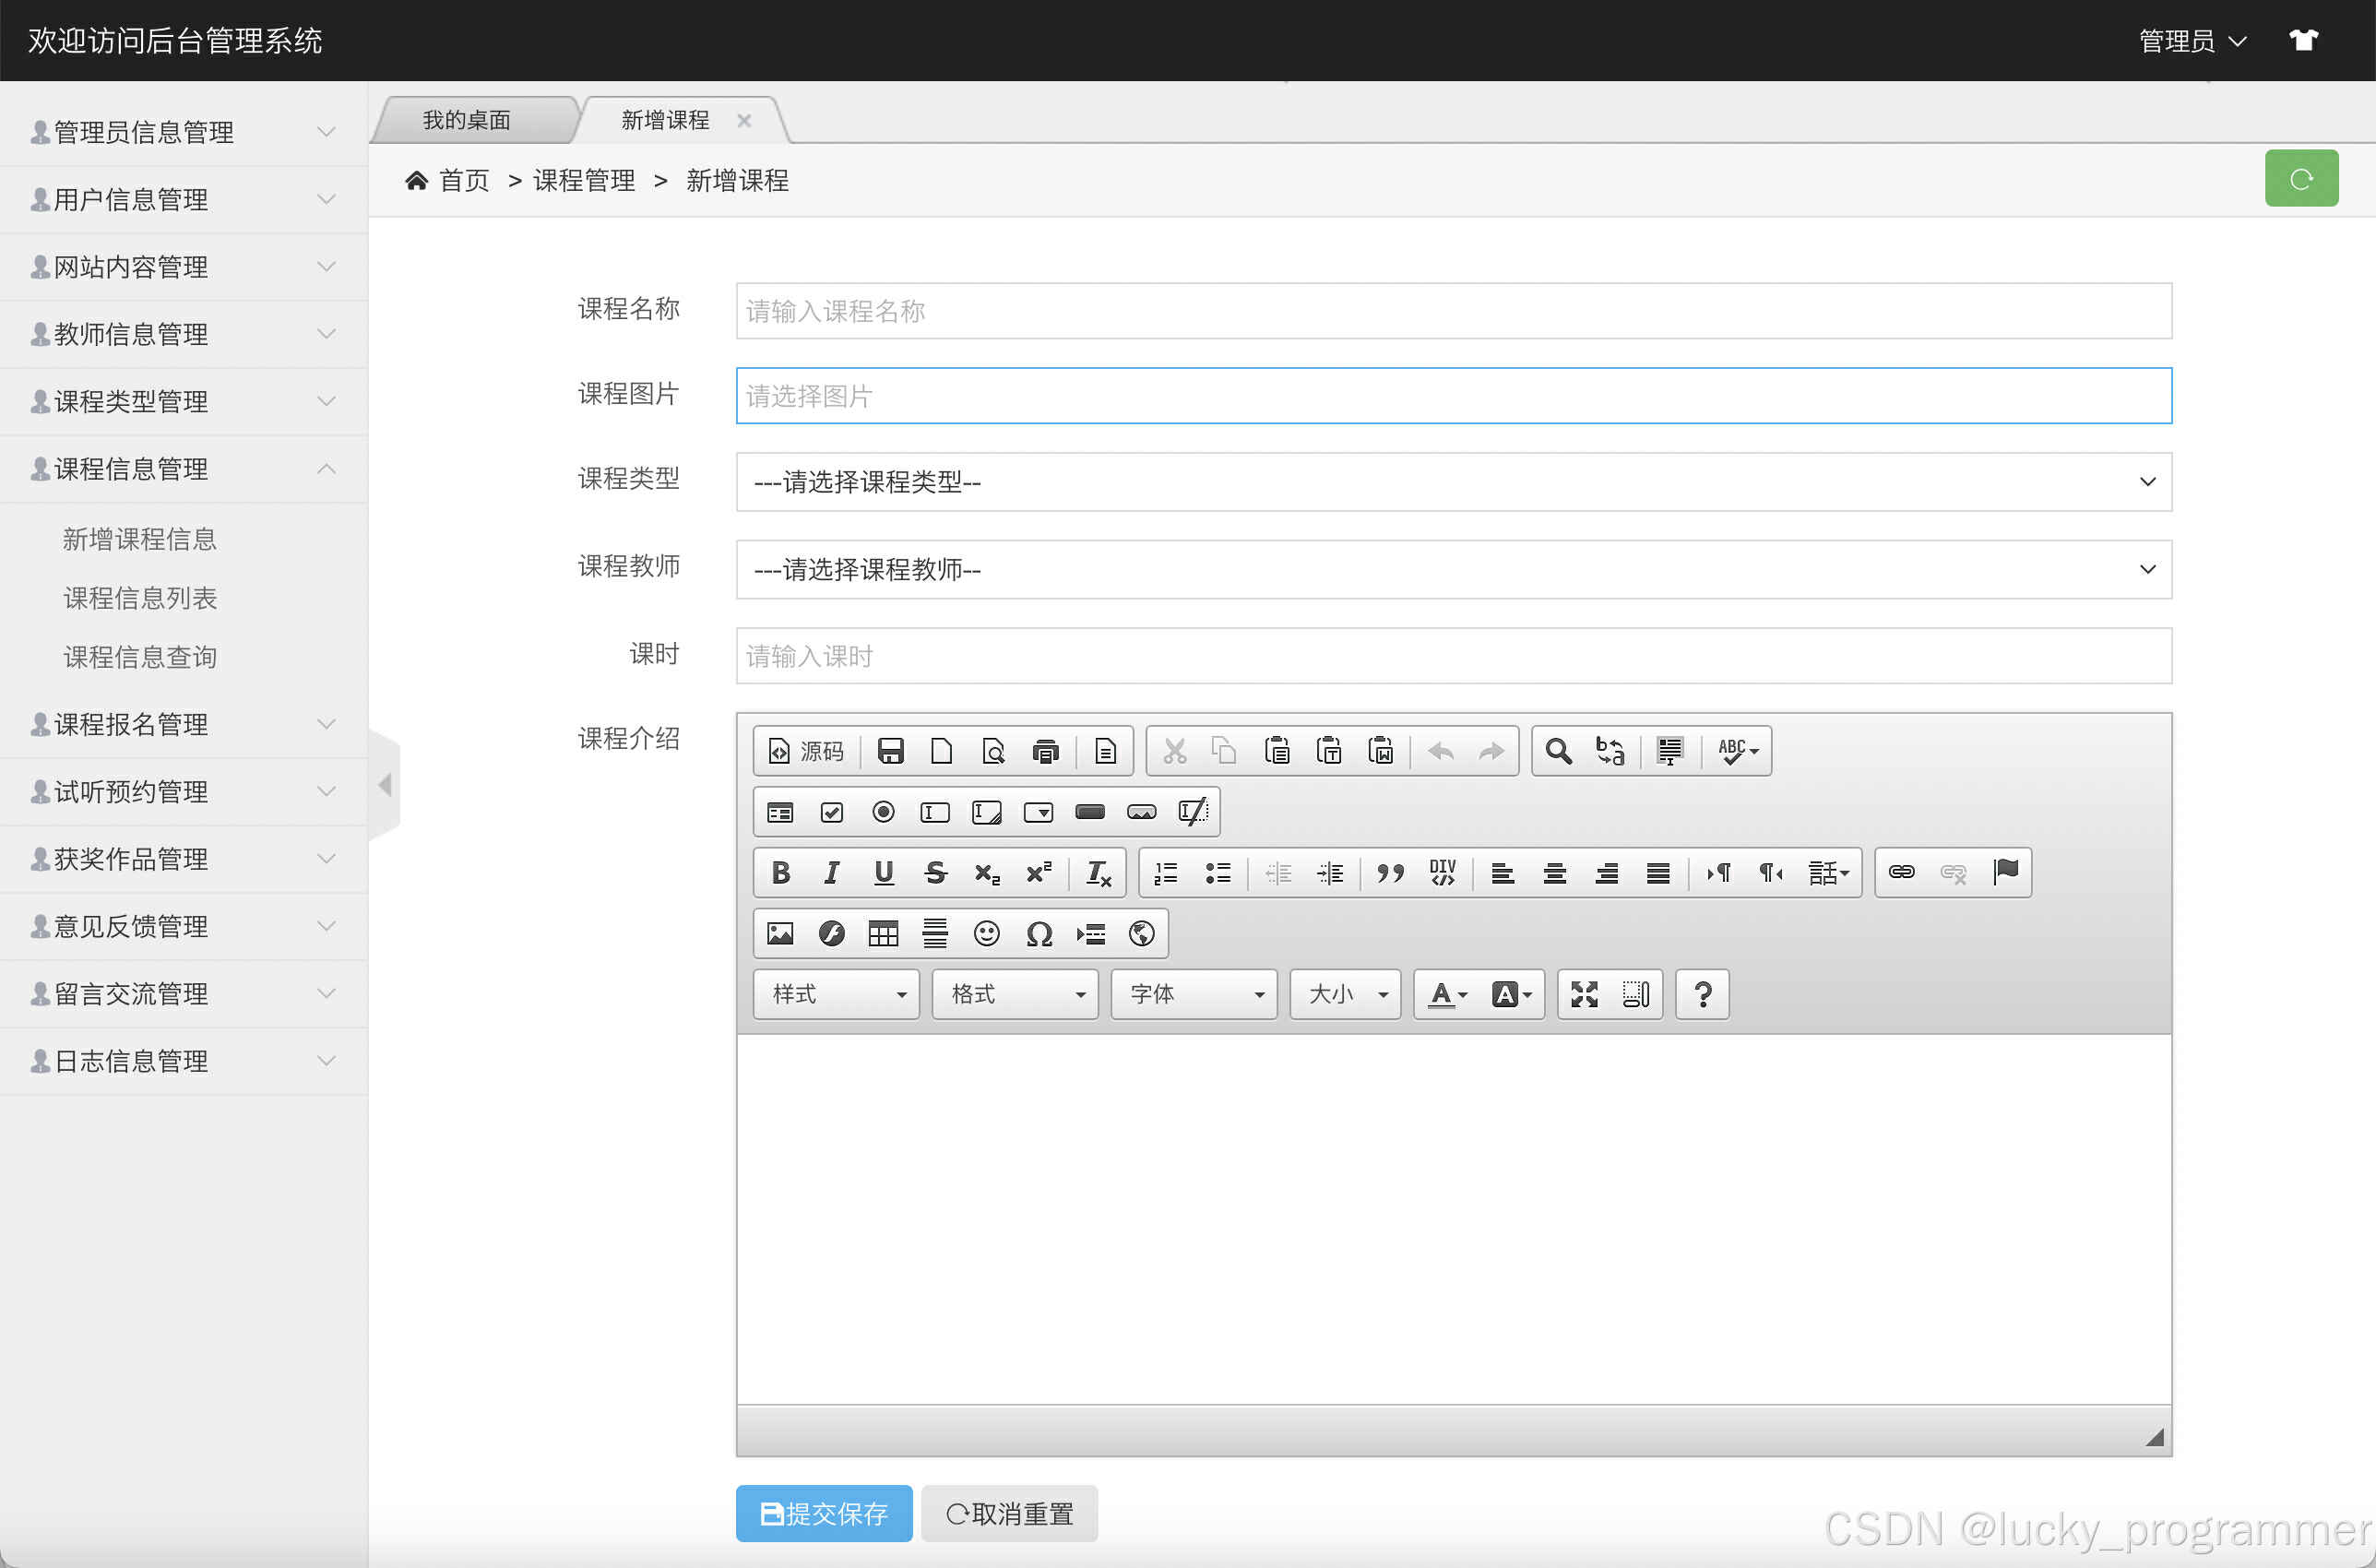Switch to the 我的桌面 tab

pos(467,121)
